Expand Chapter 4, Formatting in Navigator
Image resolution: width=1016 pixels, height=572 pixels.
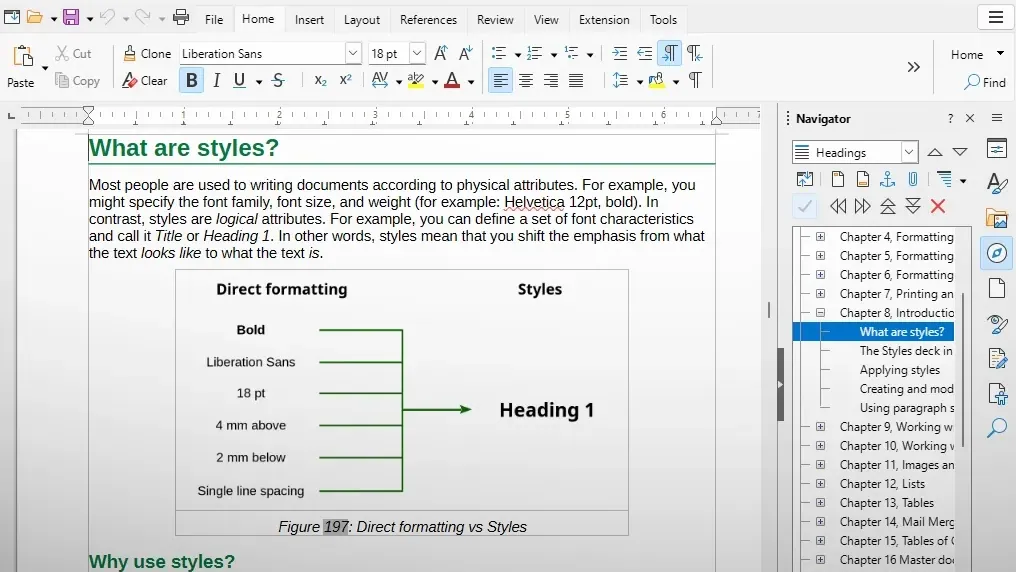click(x=820, y=236)
